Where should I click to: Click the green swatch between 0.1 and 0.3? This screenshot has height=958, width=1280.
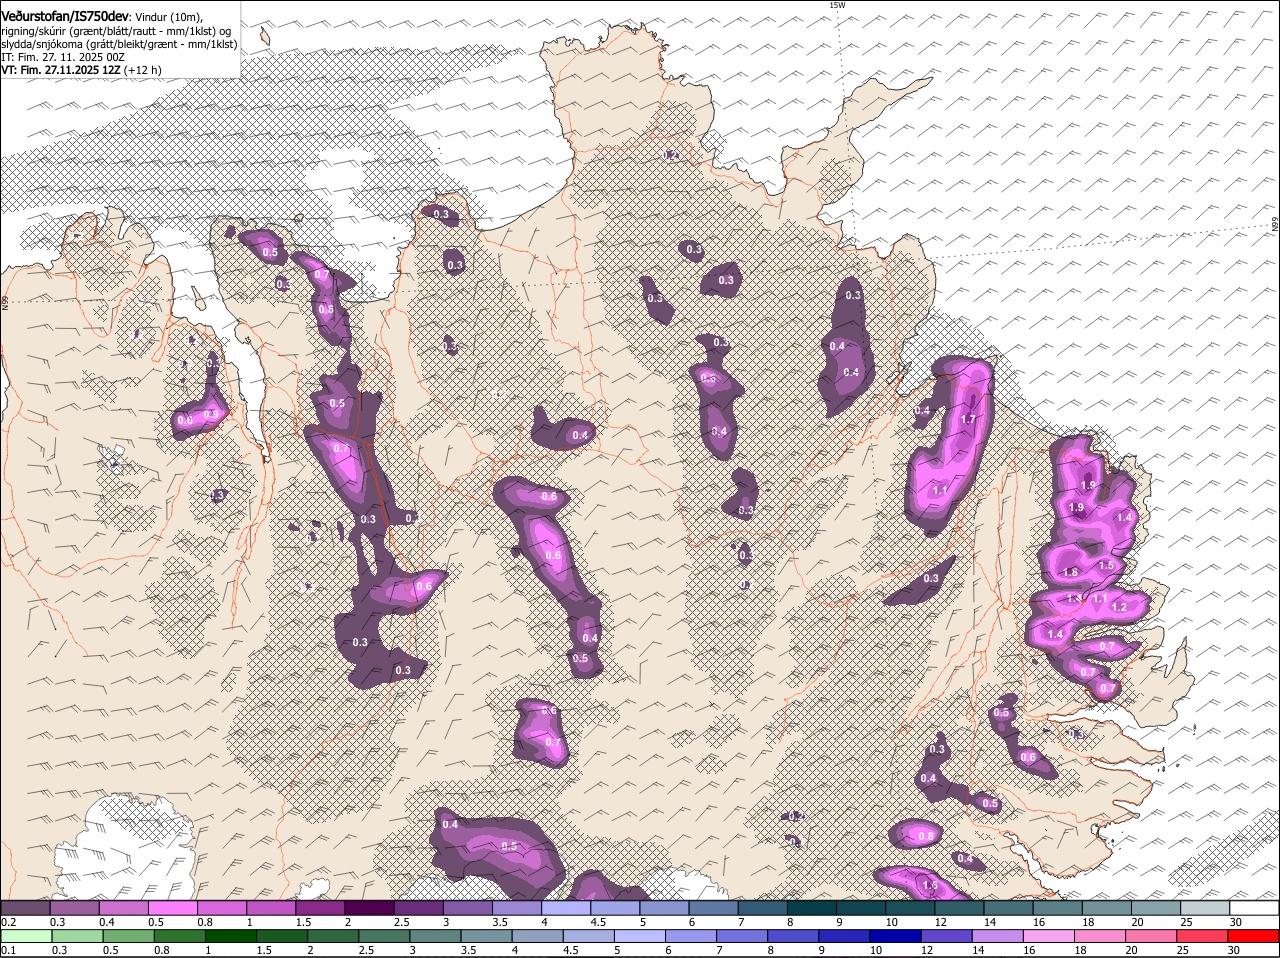[25, 936]
